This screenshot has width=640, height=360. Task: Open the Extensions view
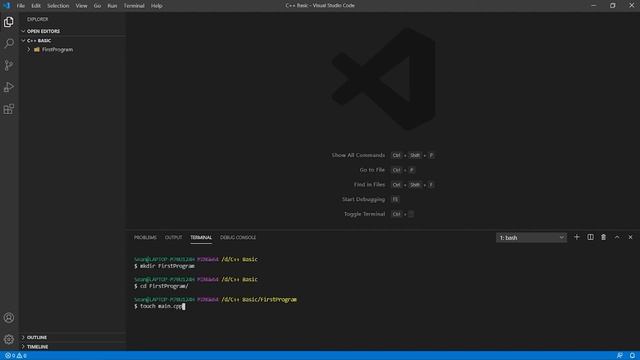click(x=9, y=109)
